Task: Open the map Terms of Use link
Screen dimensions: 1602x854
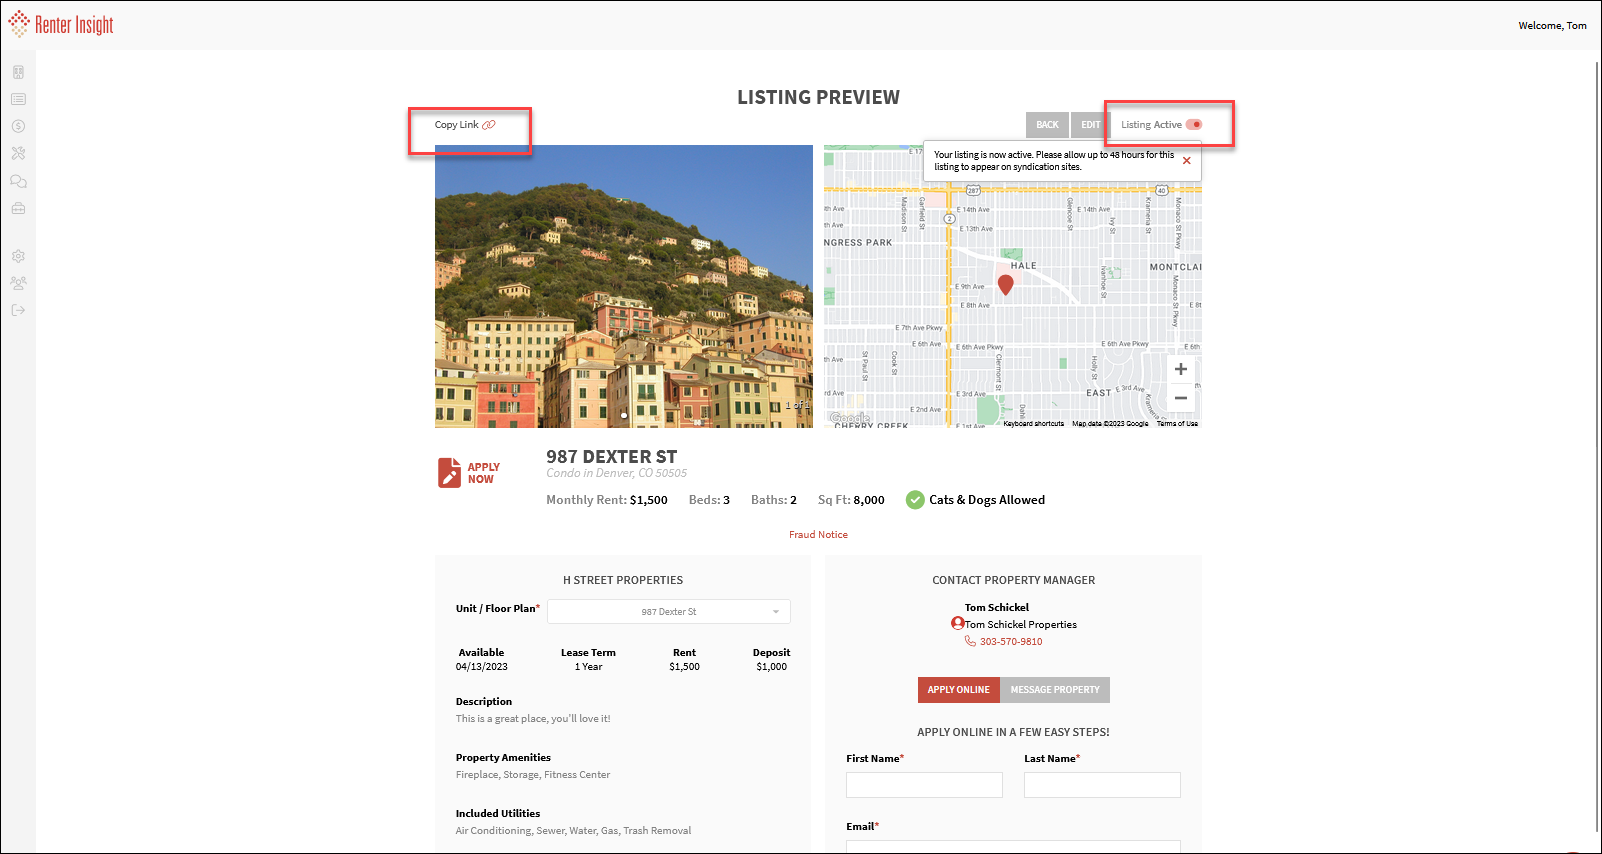Action: pos(1177,424)
